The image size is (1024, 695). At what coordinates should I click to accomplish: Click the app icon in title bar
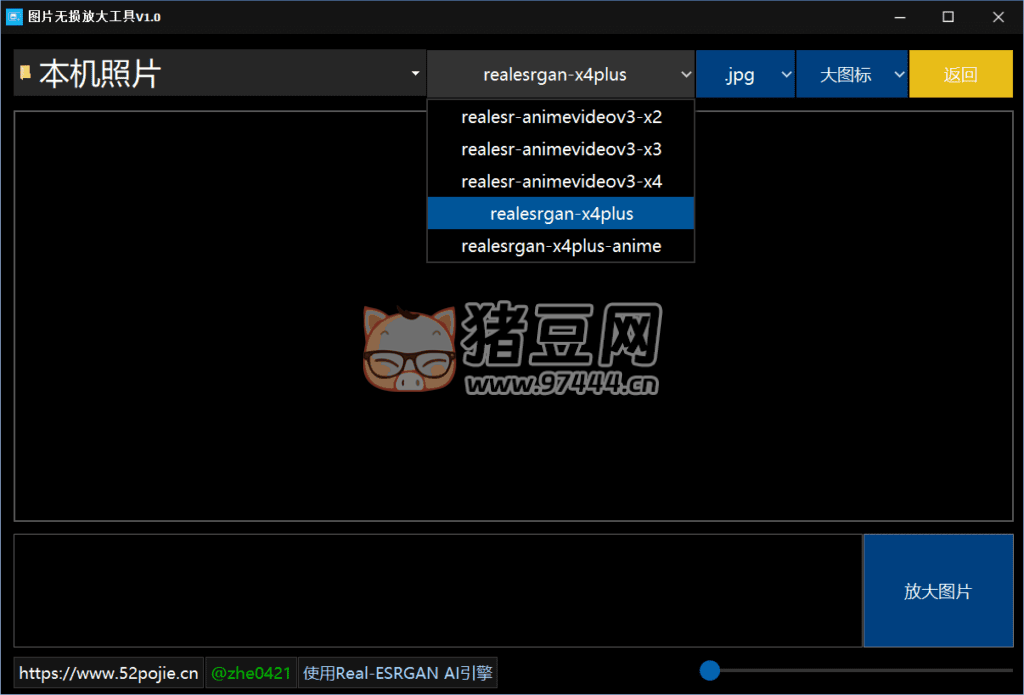click(15, 17)
